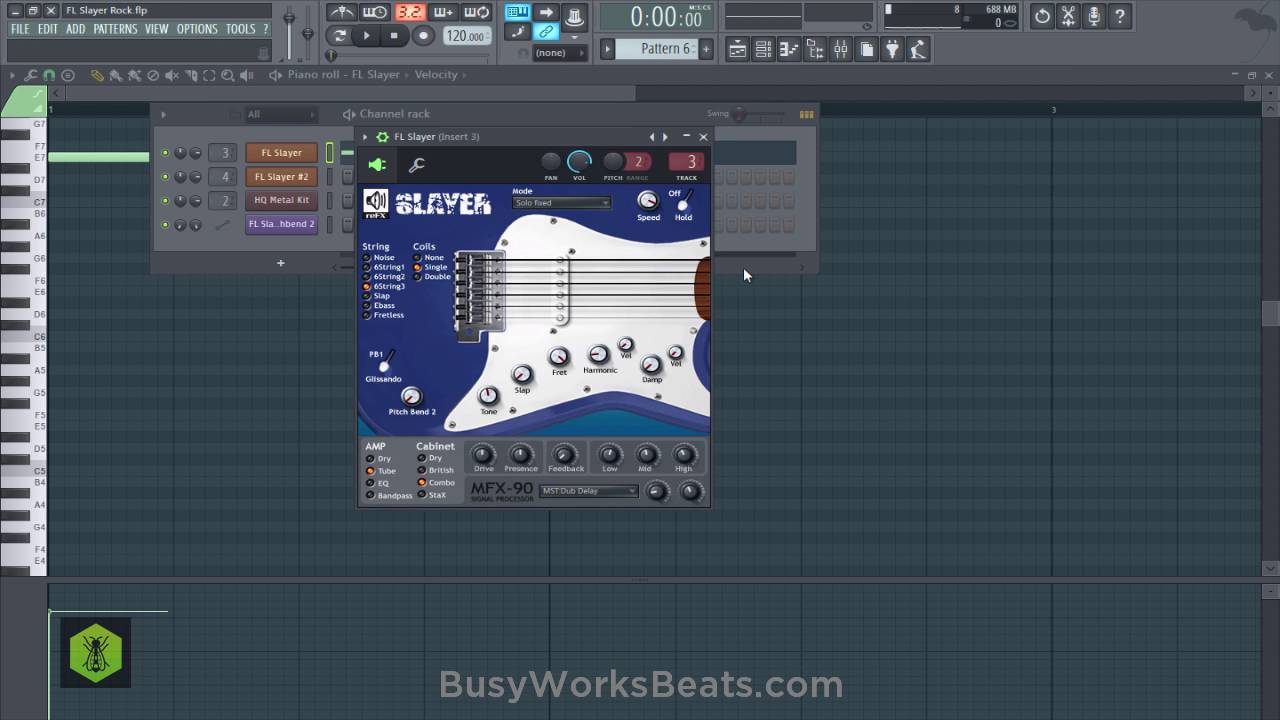
Task: Adjust the Drive knob in Slayer amp
Action: coord(483,455)
